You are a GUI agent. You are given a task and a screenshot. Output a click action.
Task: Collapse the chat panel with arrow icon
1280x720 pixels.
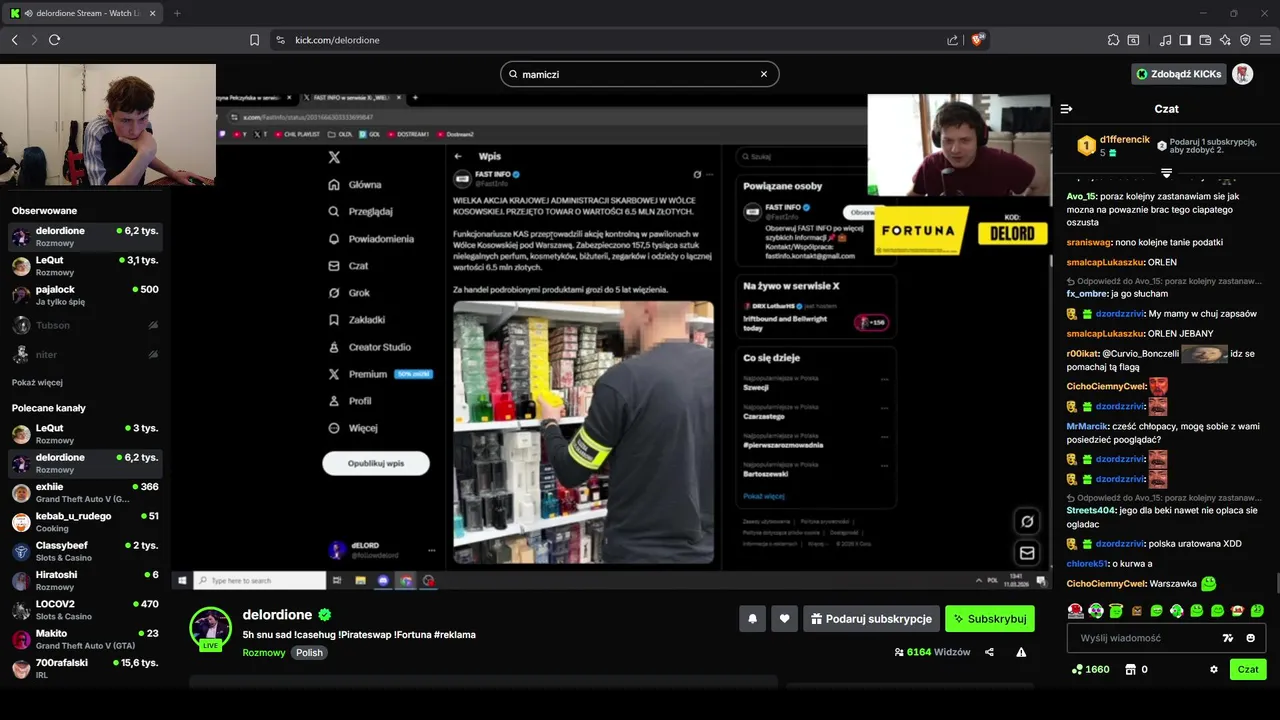tap(1066, 109)
